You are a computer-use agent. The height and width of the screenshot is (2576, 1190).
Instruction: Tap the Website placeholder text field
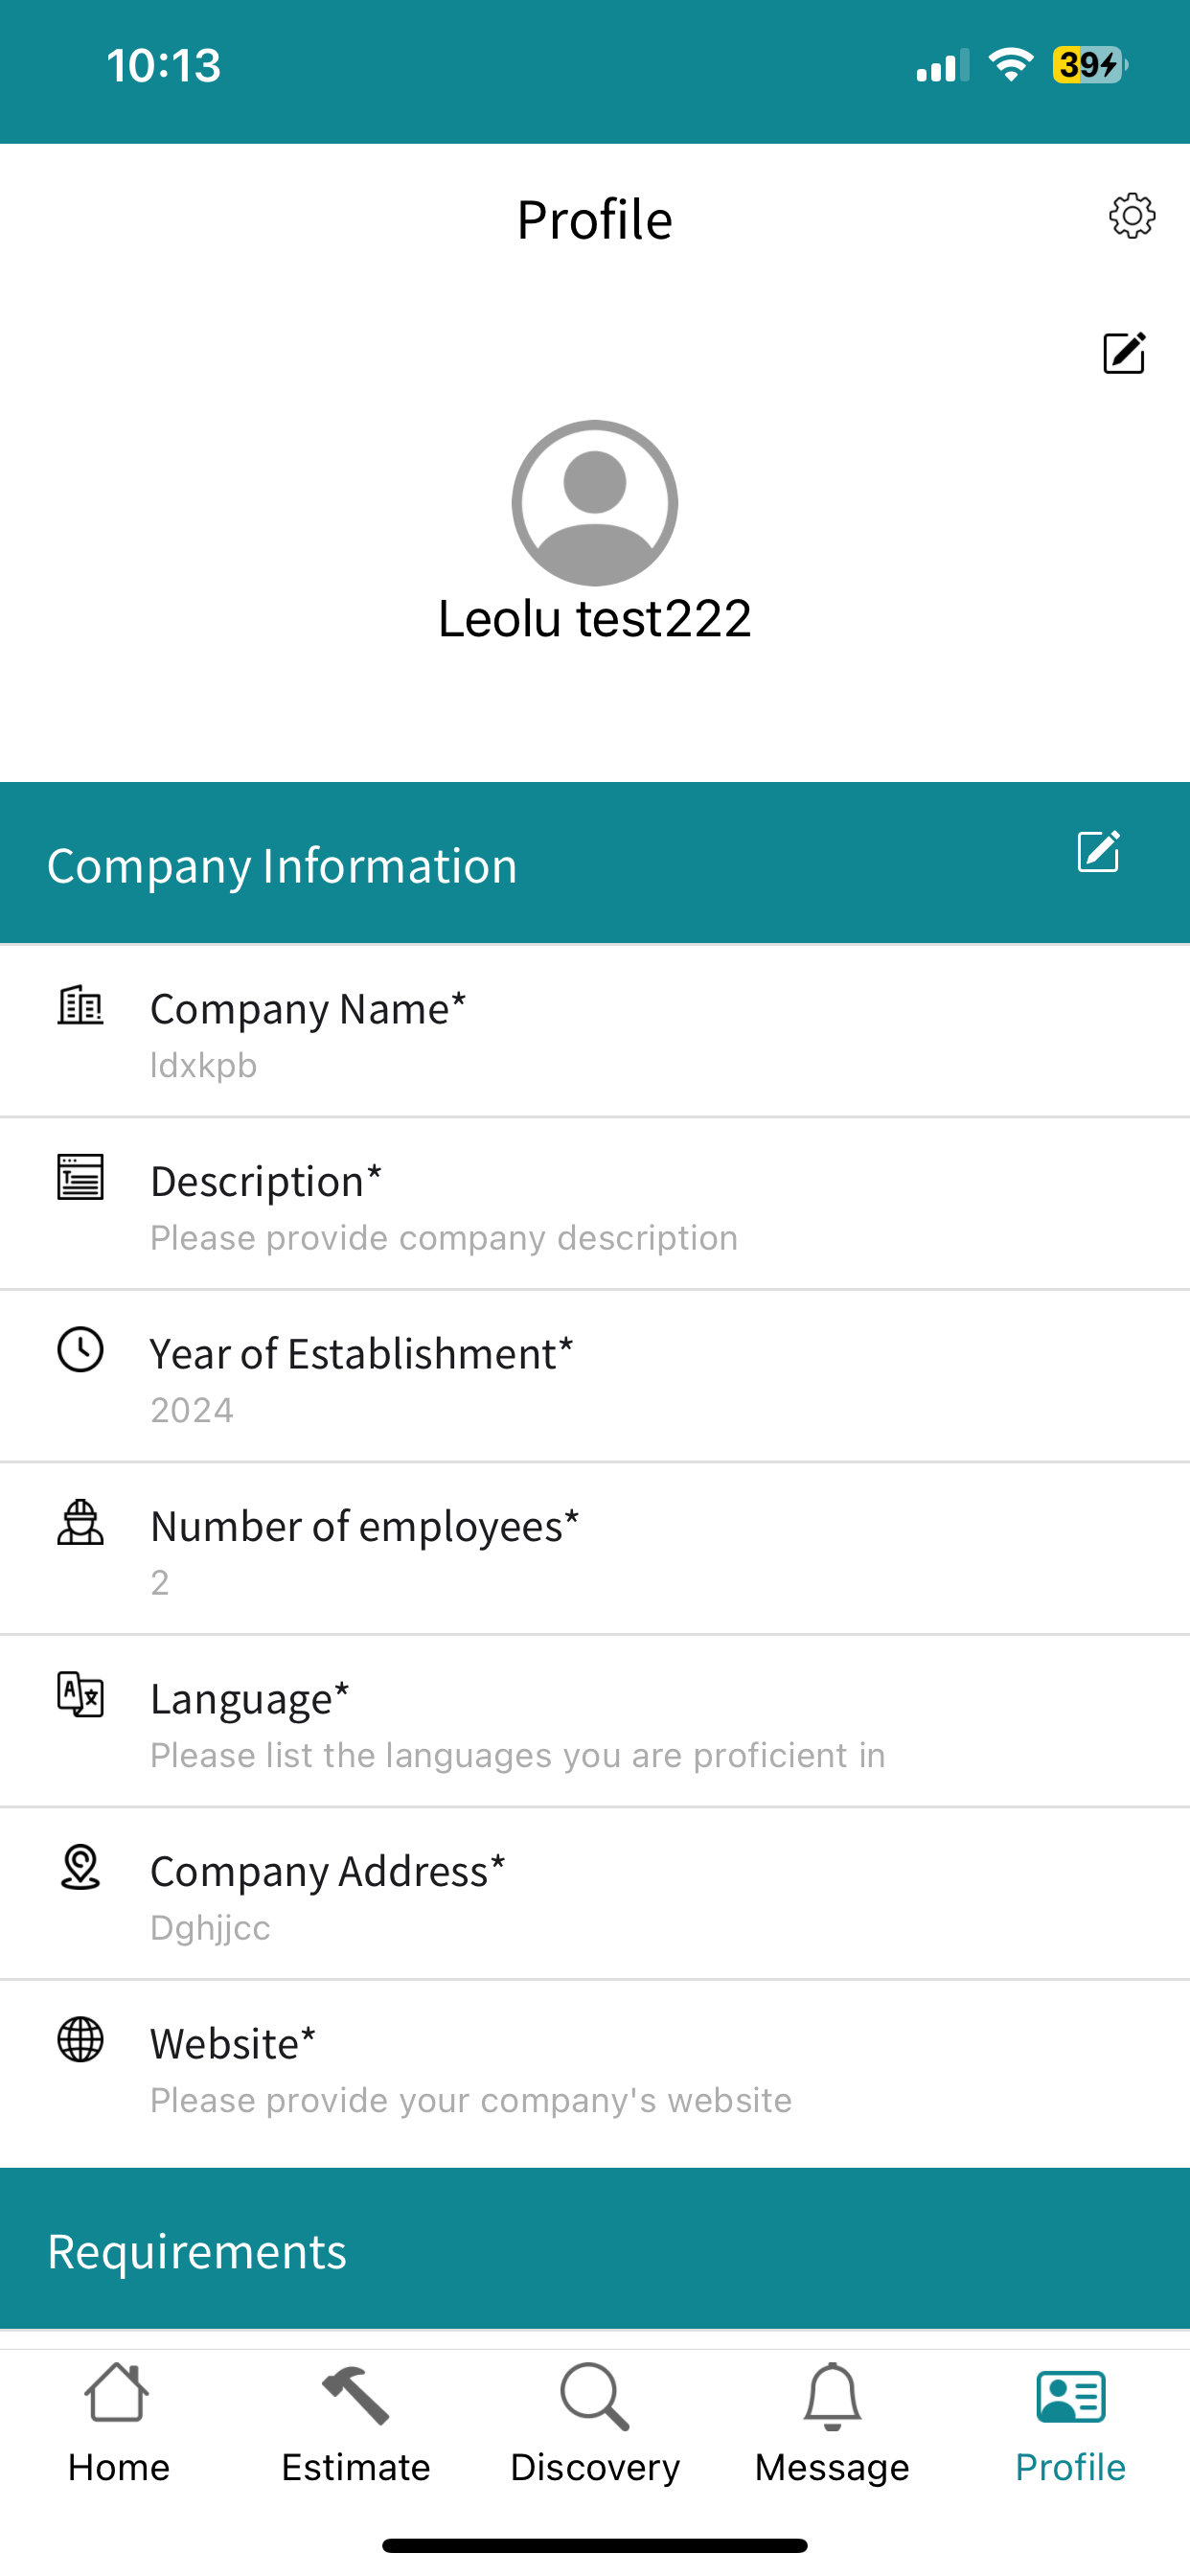click(x=471, y=2100)
